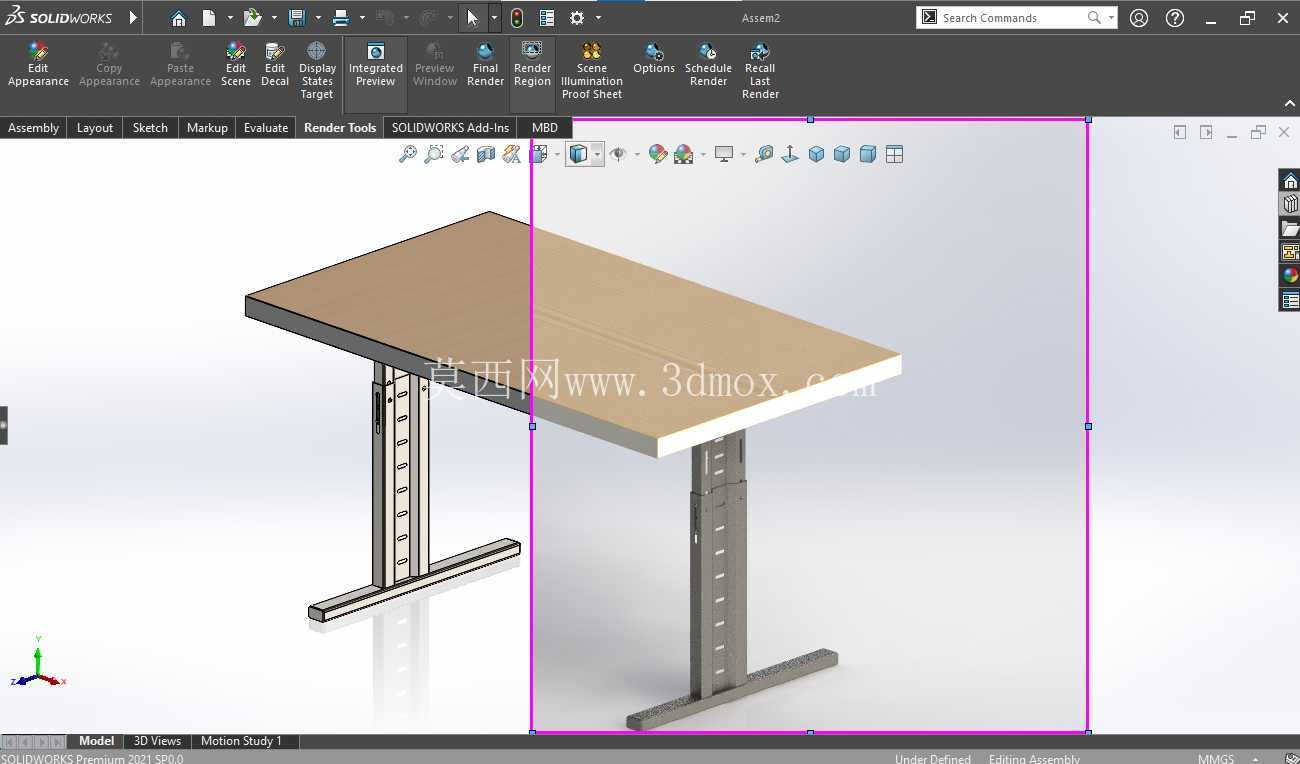Start a Final Render

point(485,65)
